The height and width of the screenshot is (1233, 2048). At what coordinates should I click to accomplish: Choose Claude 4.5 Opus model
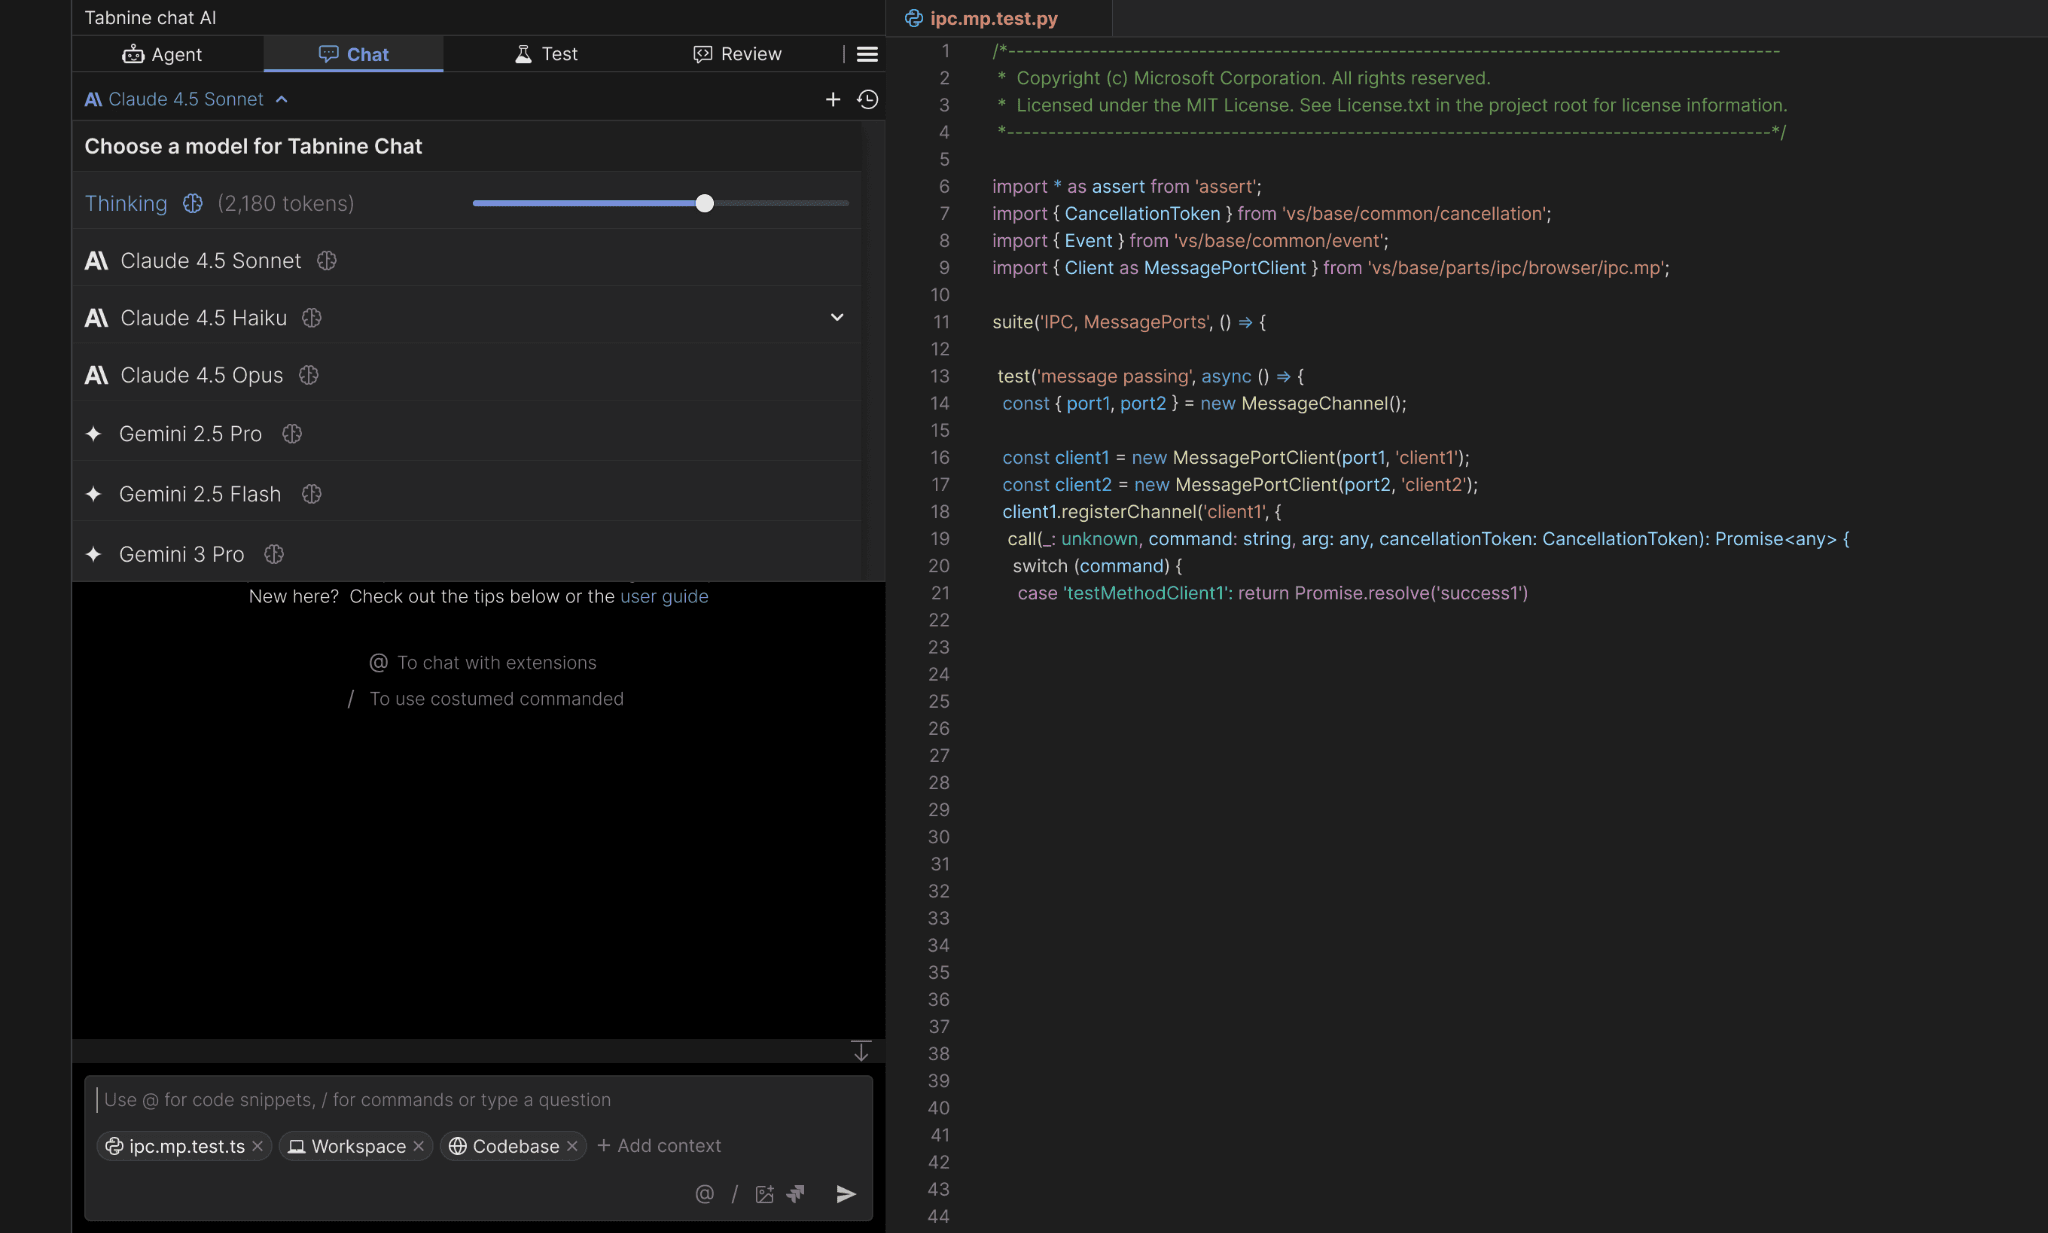467,375
